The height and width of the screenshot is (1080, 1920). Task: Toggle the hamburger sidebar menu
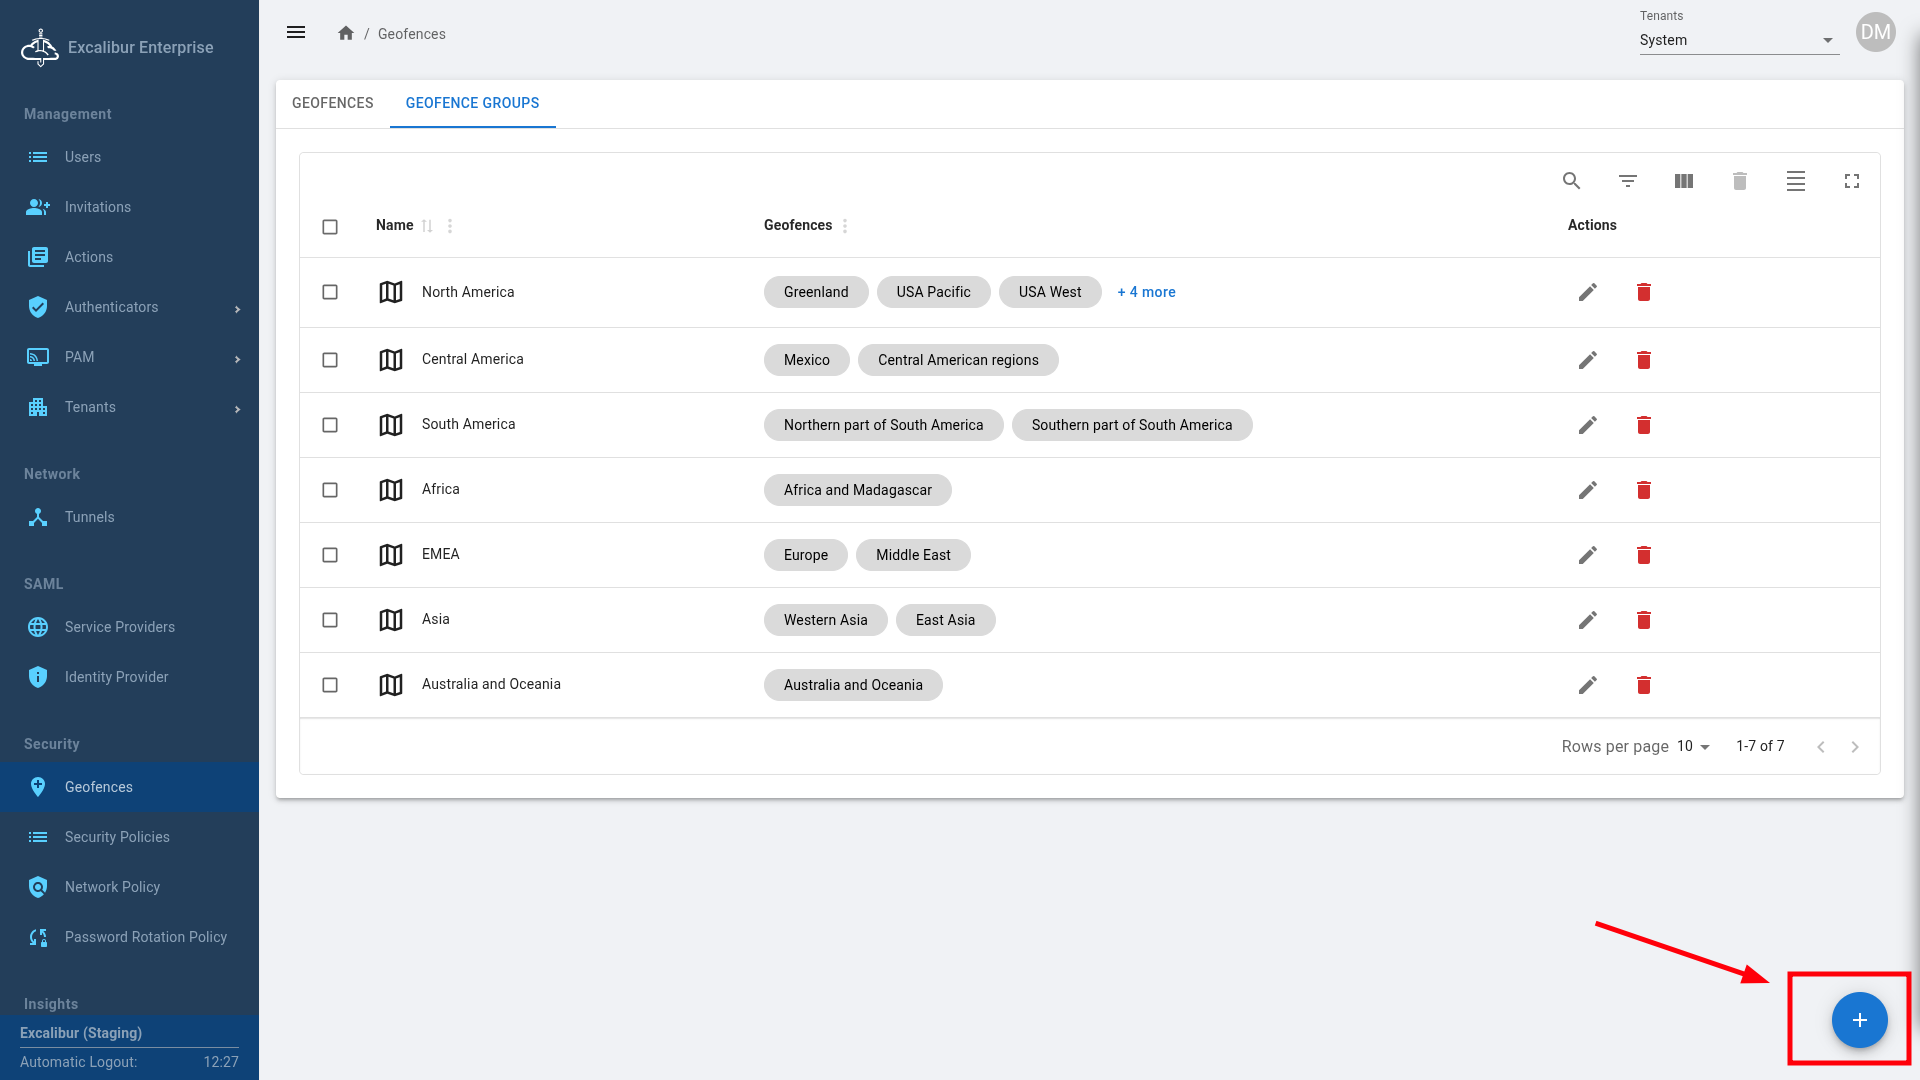(x=296, y=33)
